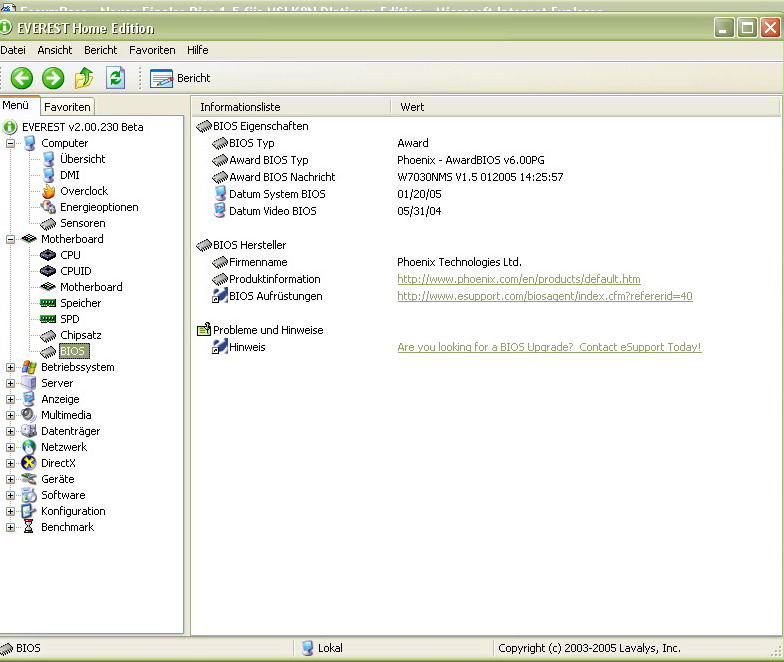This screenshot has height=662, width=784.
Task: Select the Übersicht tree entry
Action: coord(82,159)
